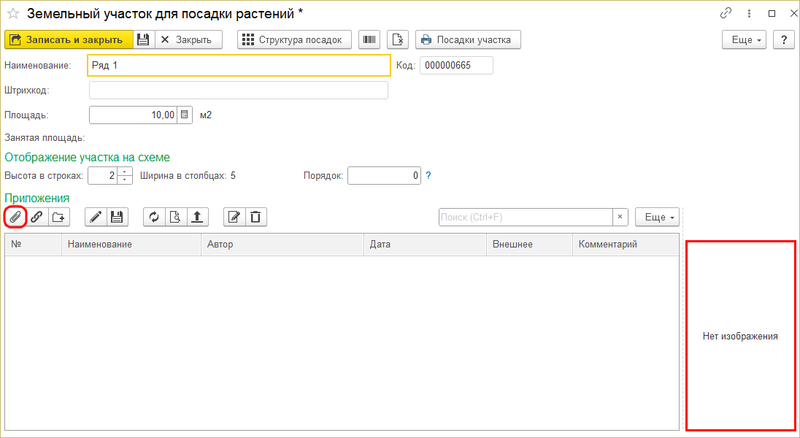Open the top Еще dropdown menu
The height and width of the screenshot is (438, 800).
point(744,40)
